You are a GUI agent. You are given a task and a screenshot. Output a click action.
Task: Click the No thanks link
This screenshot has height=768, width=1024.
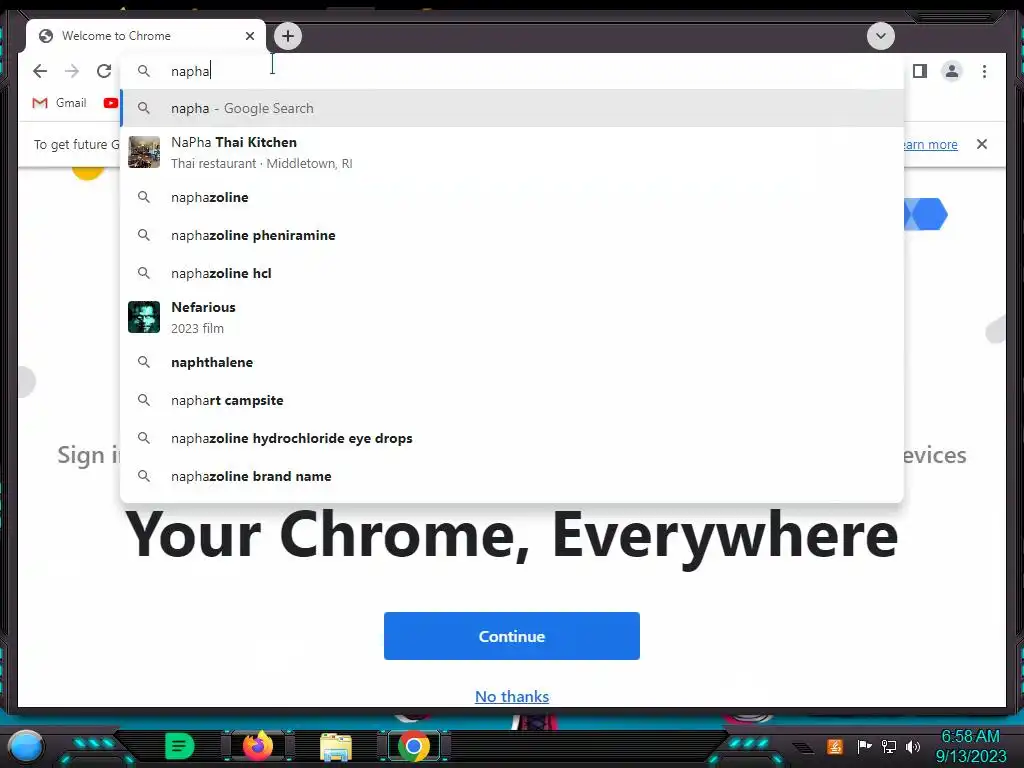pos(512,697)
